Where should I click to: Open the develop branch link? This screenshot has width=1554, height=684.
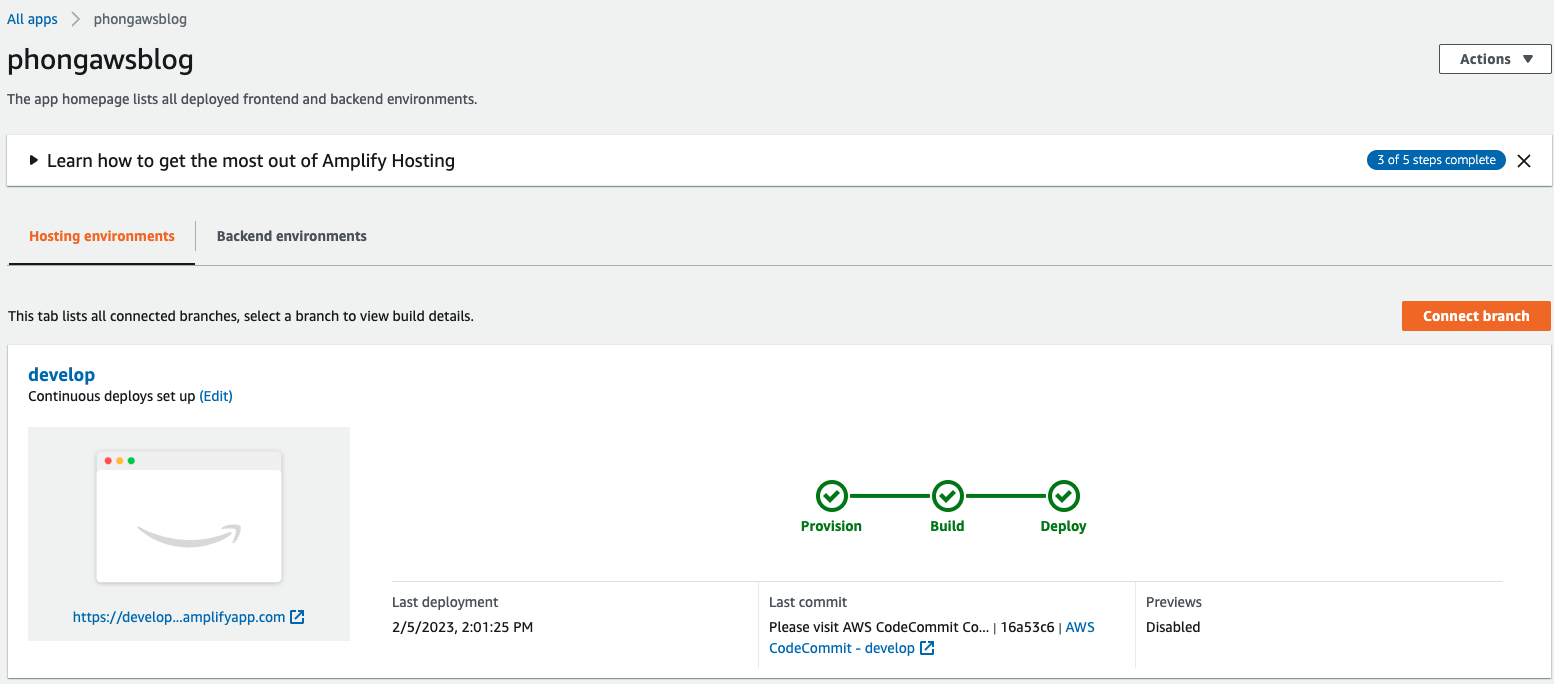pyautogui.click(x=61, y=375)
